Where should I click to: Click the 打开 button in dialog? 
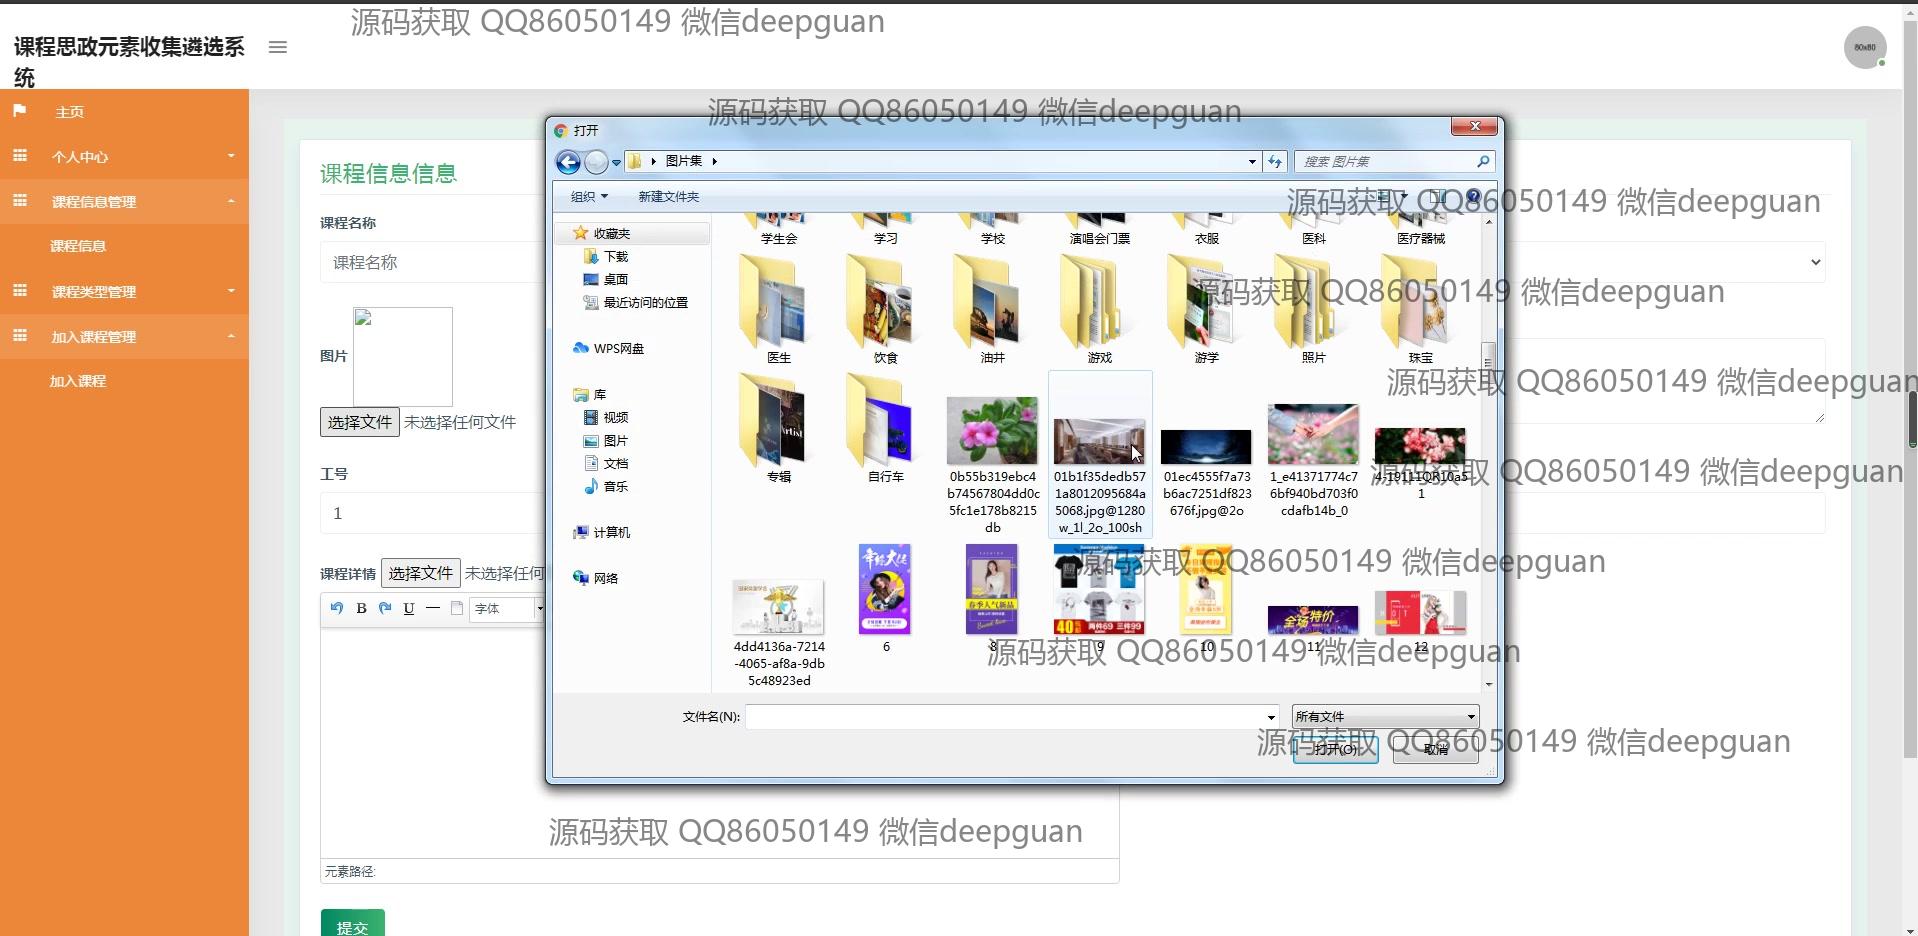1335,749
